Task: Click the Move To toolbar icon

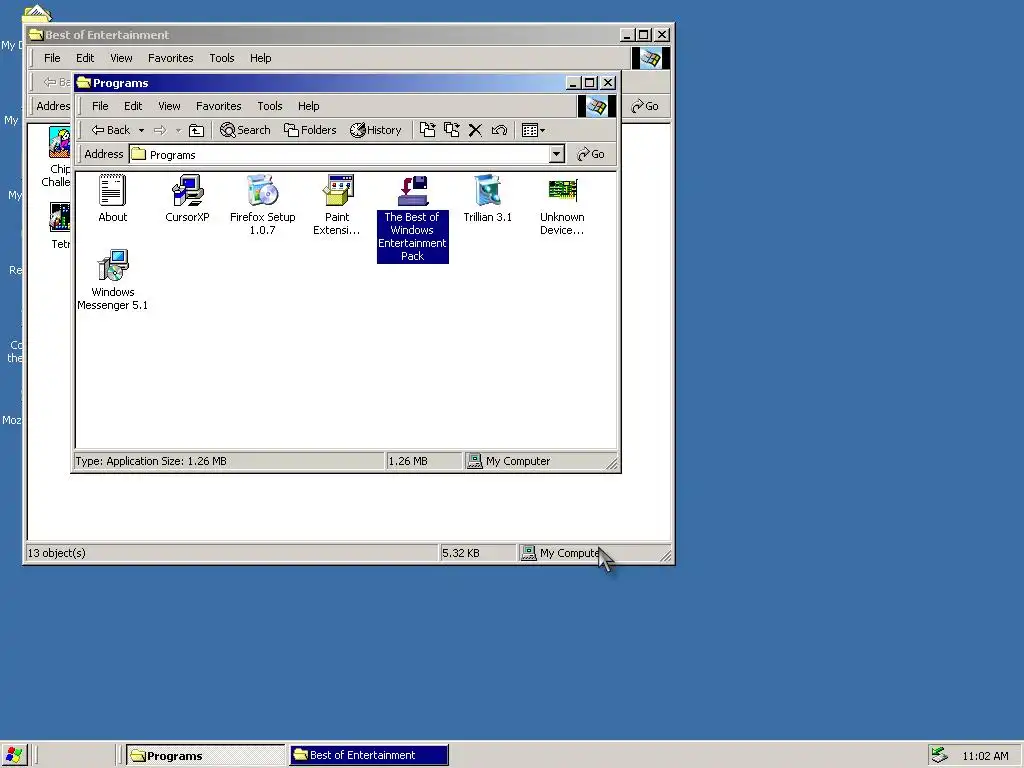Action: tap(427, 130)
